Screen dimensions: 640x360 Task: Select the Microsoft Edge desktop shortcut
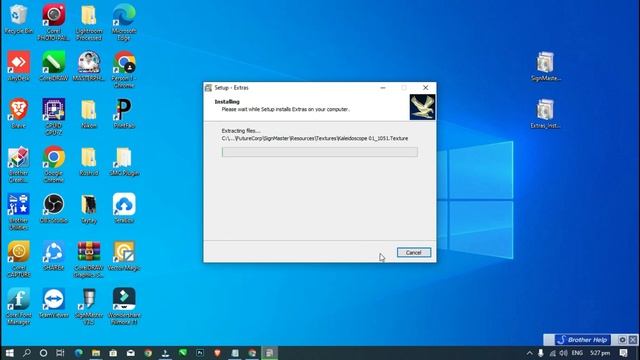point(124,22)
